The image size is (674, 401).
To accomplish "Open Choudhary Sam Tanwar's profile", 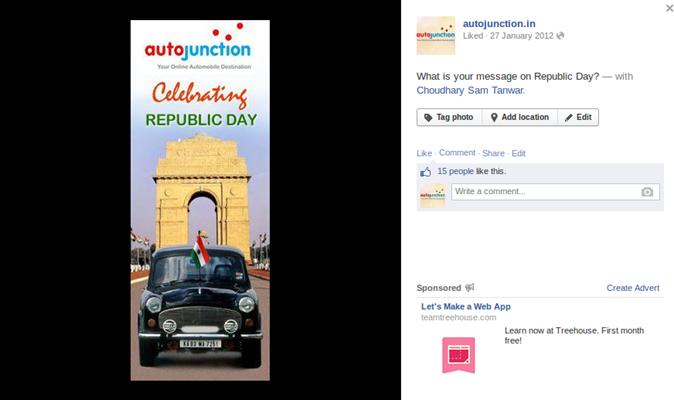I will tap(471, 90).
